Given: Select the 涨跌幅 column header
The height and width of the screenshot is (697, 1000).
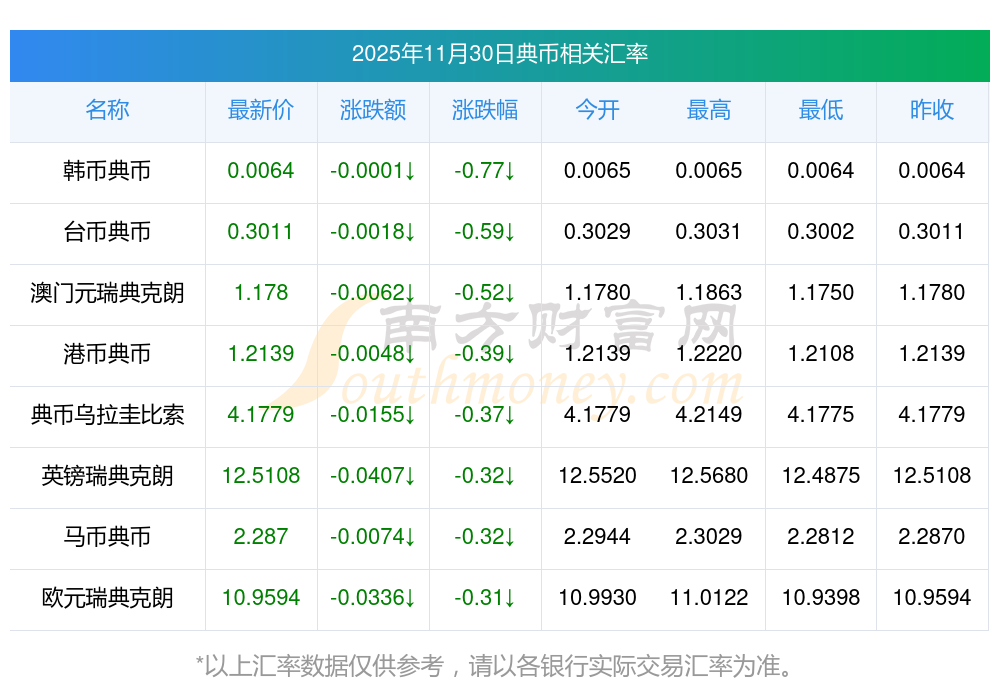Looking at the screenshot, I should [x=485, y=110].
